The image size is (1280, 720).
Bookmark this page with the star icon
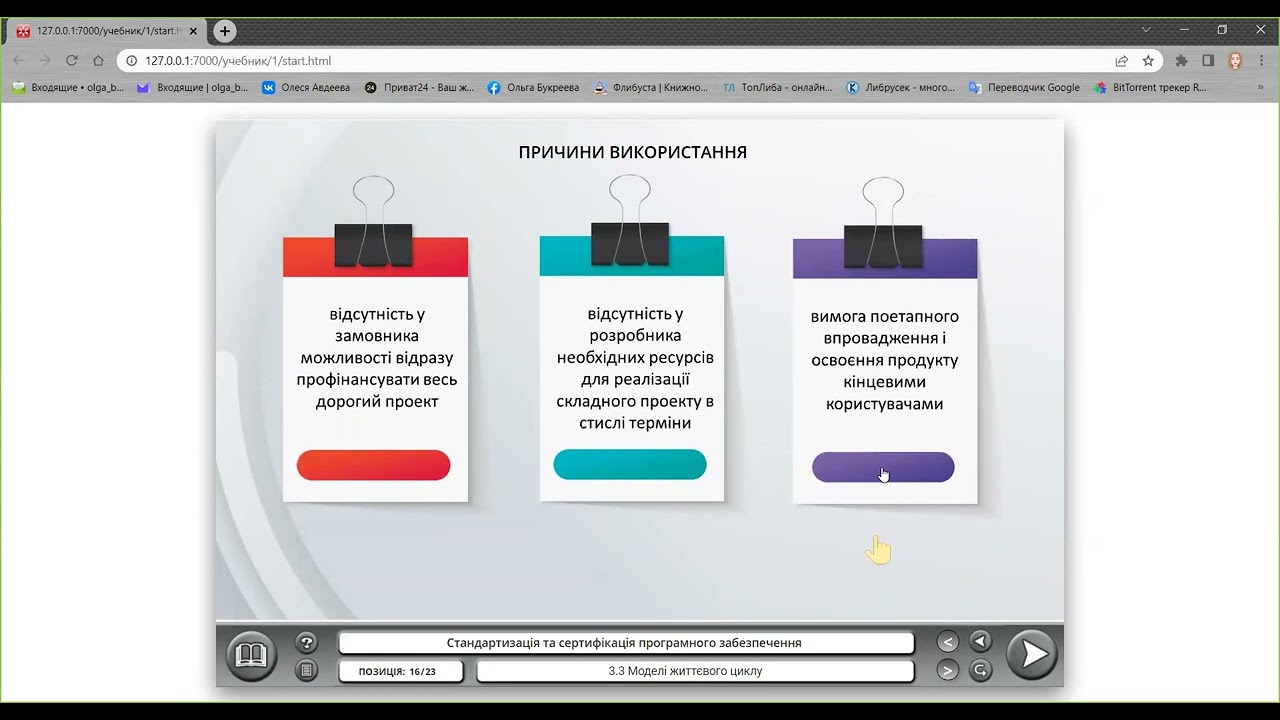click(1148, 60)
